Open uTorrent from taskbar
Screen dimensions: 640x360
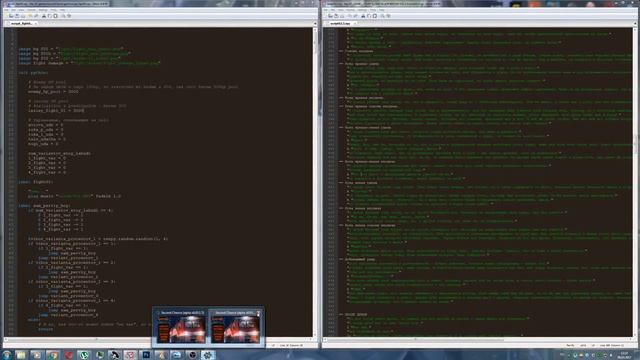coord(84,355)
